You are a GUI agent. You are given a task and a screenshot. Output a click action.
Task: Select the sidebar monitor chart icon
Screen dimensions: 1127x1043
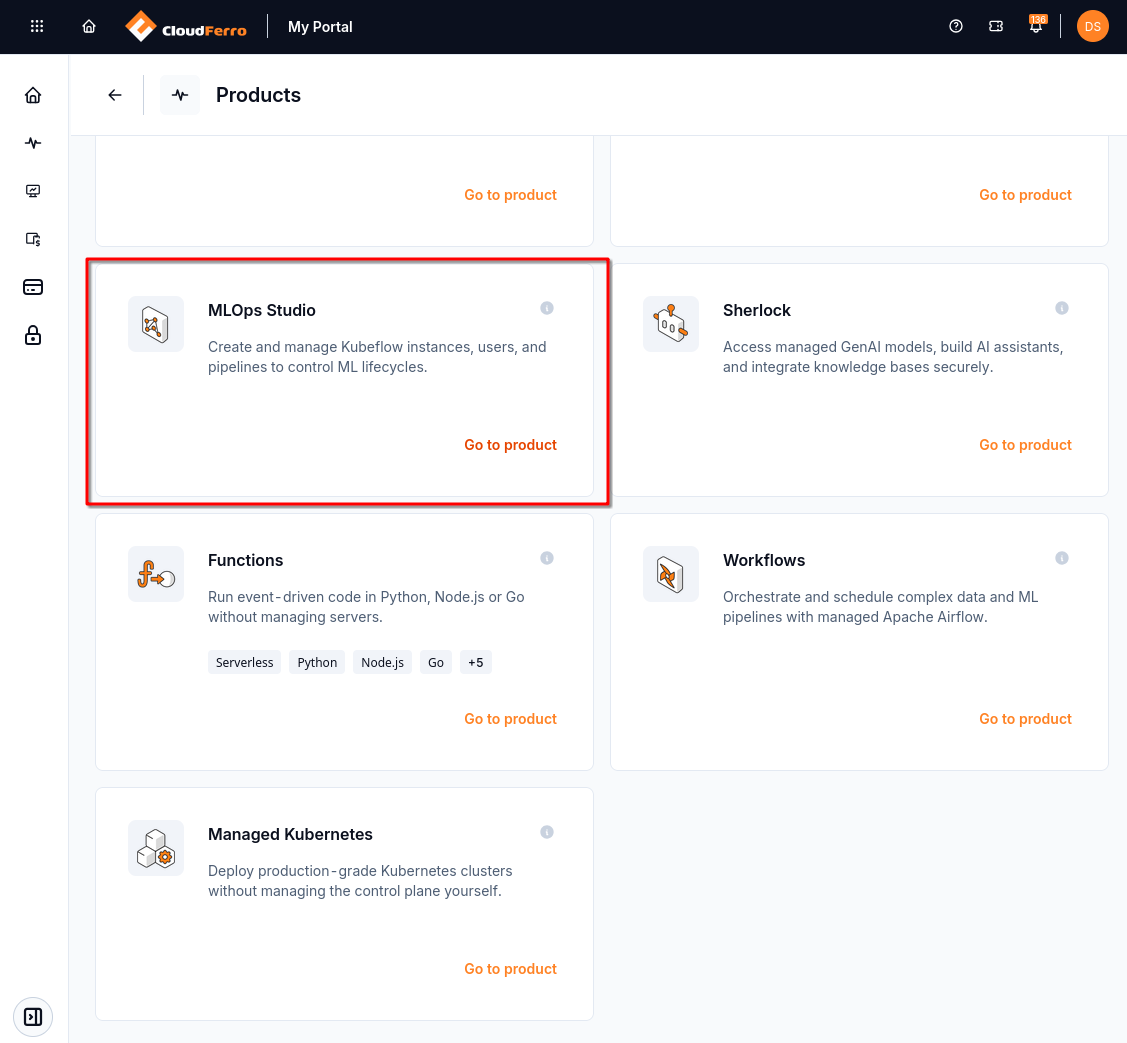coord(33,191)
